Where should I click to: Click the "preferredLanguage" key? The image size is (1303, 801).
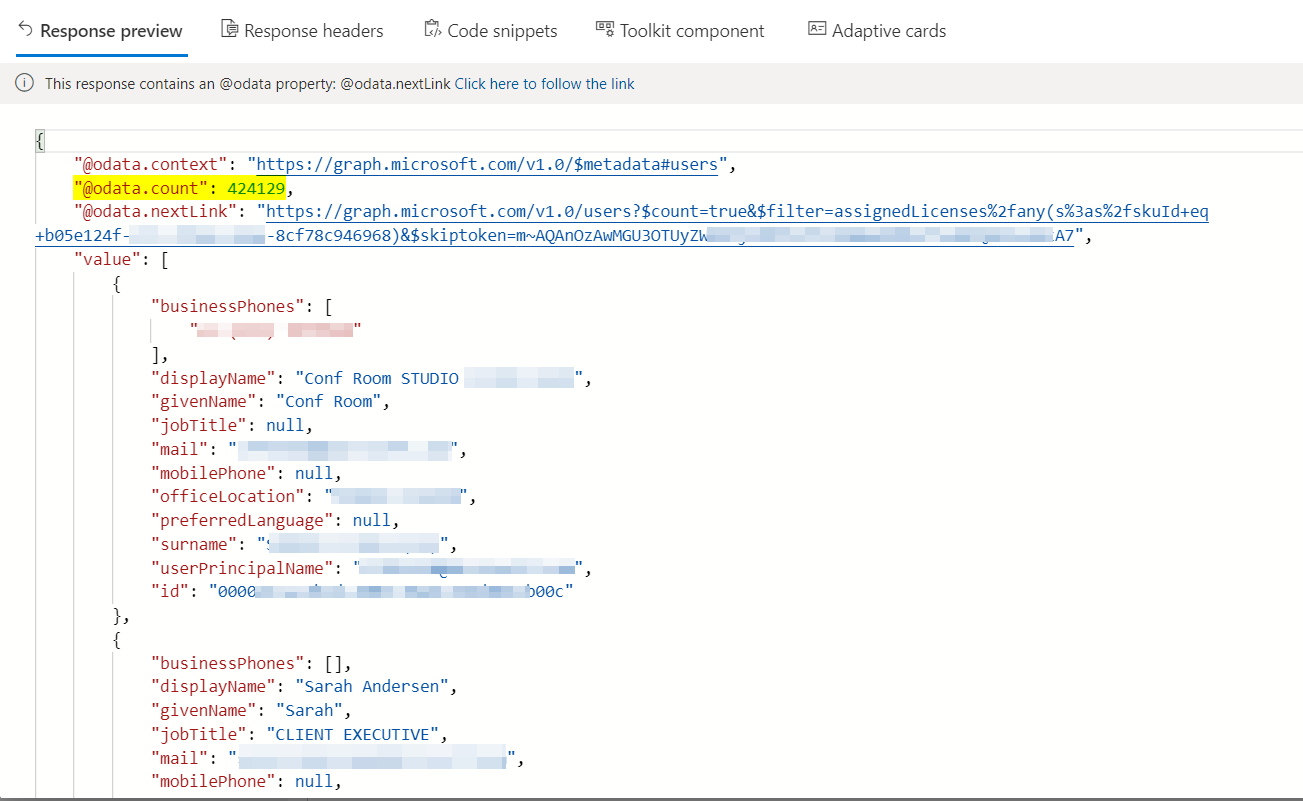242,521
